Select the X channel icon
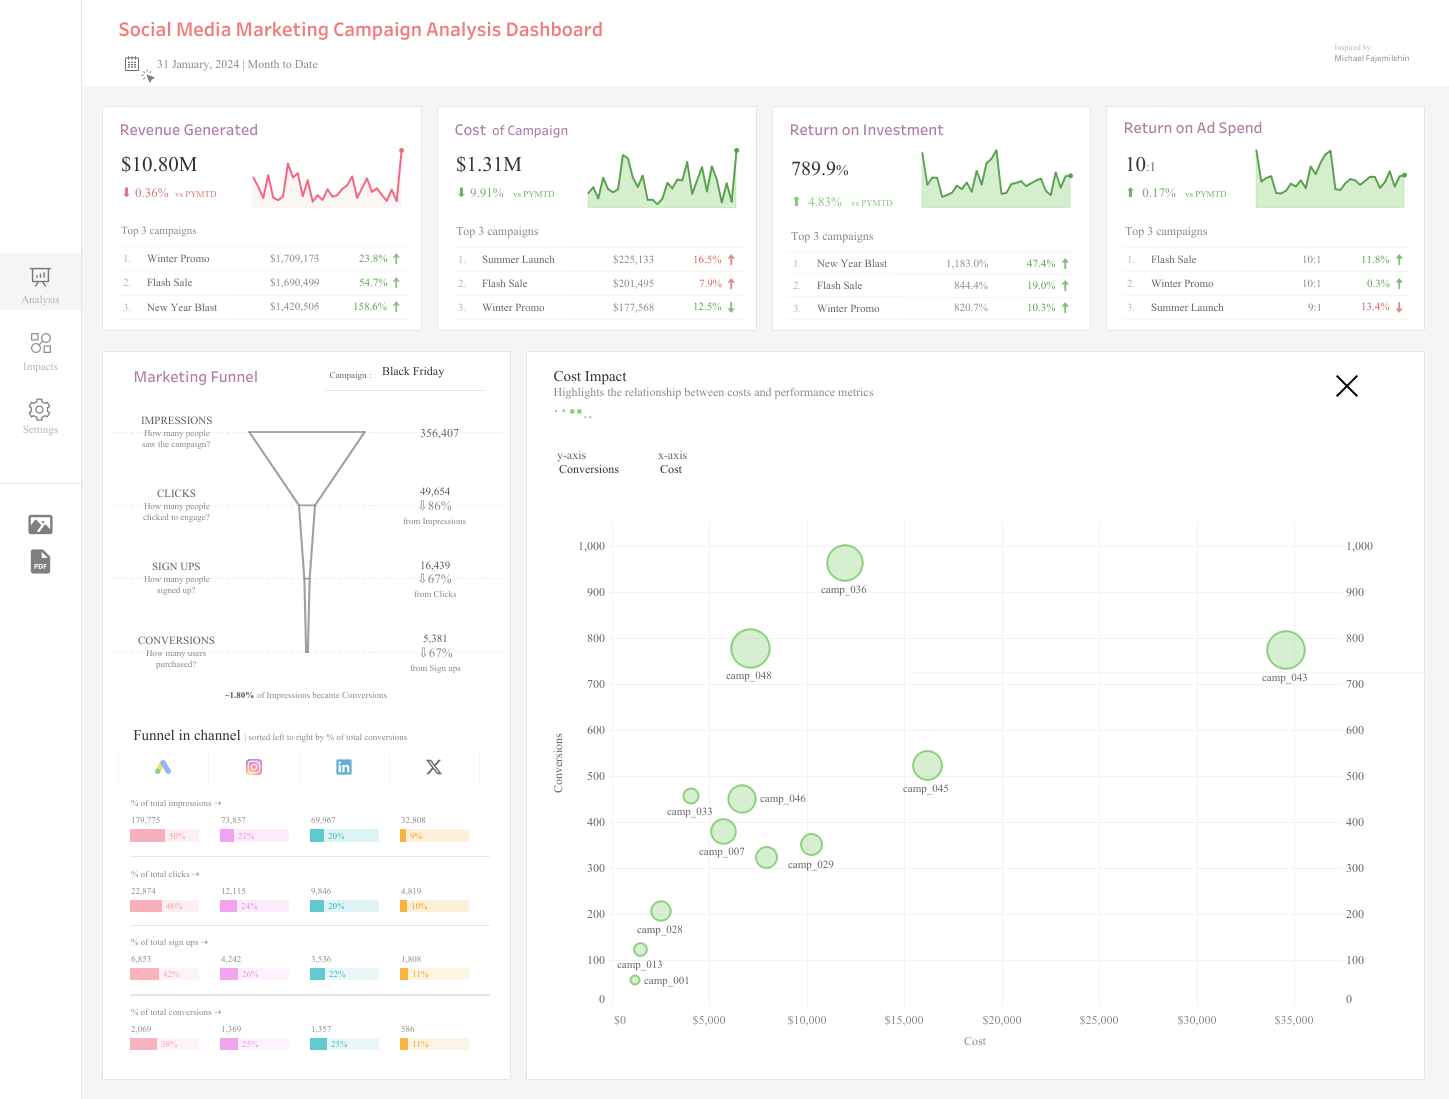Image resolution: width=1449 pixels, height=1099 pixels. pos(434,767)
